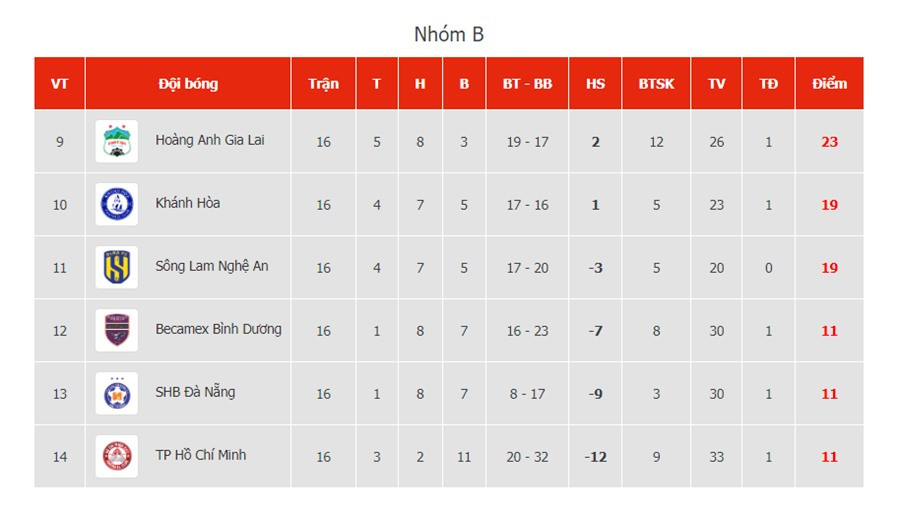900x508 pixels.
Task: Select the Trận column header
Action: click(323, 84)
